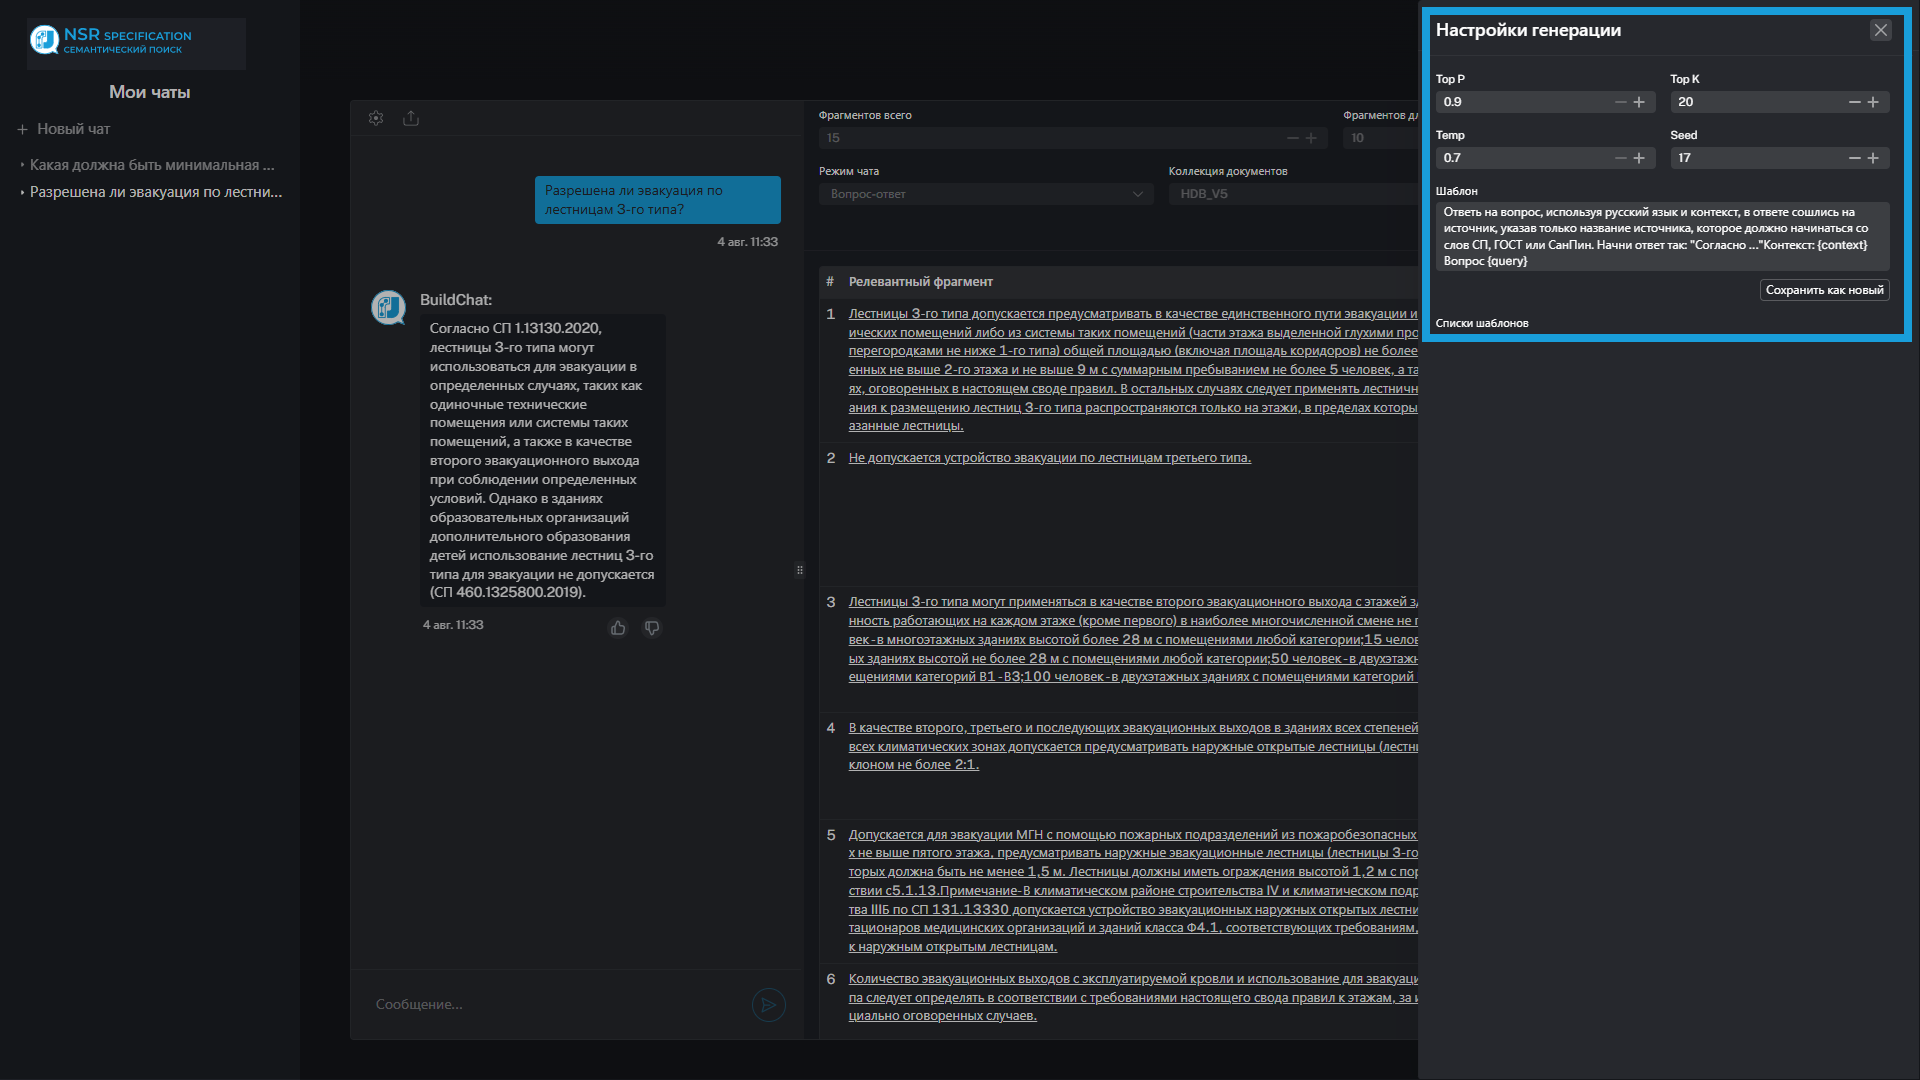This screenshot has width=1920, height=1080.
Task: Decrease Top P value with minus
Action: click(1620, 102)
